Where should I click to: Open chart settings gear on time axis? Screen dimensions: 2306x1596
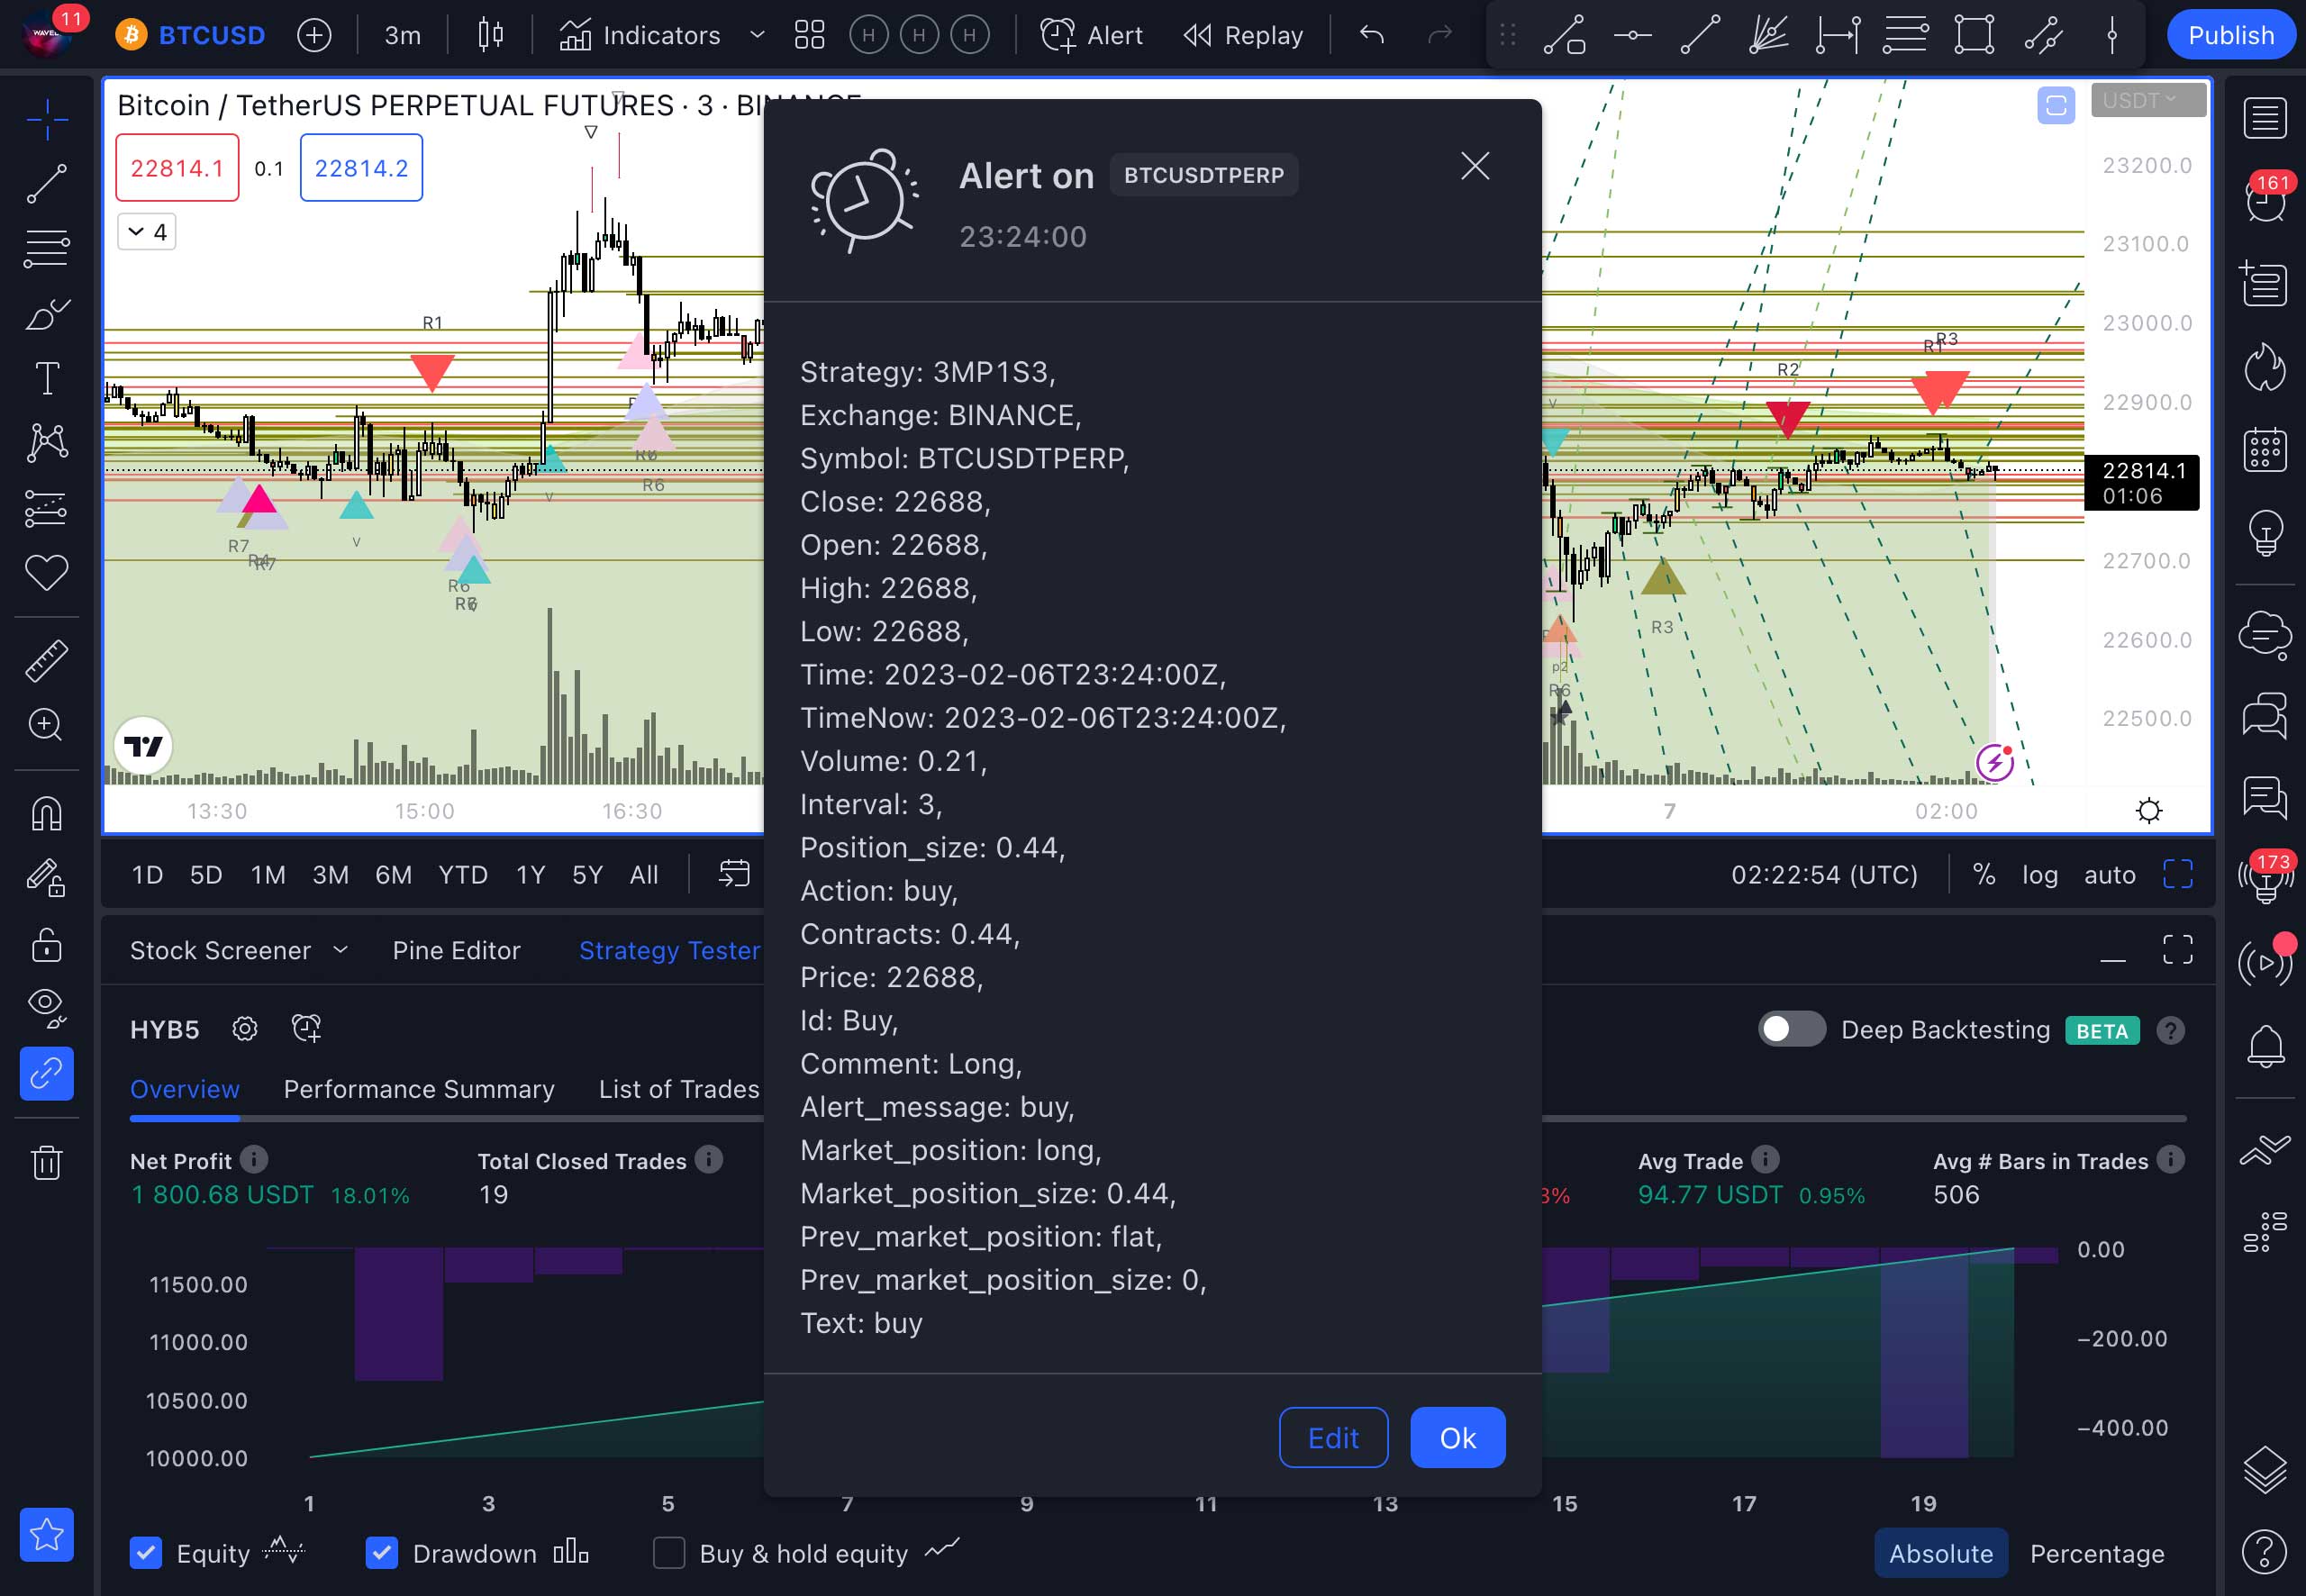coord(2148,810)
